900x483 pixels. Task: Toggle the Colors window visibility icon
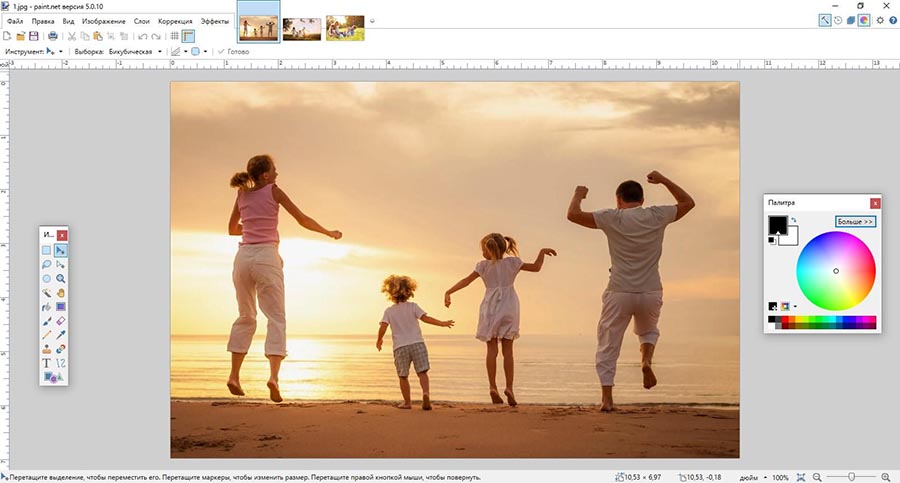[x=863, y=20]
